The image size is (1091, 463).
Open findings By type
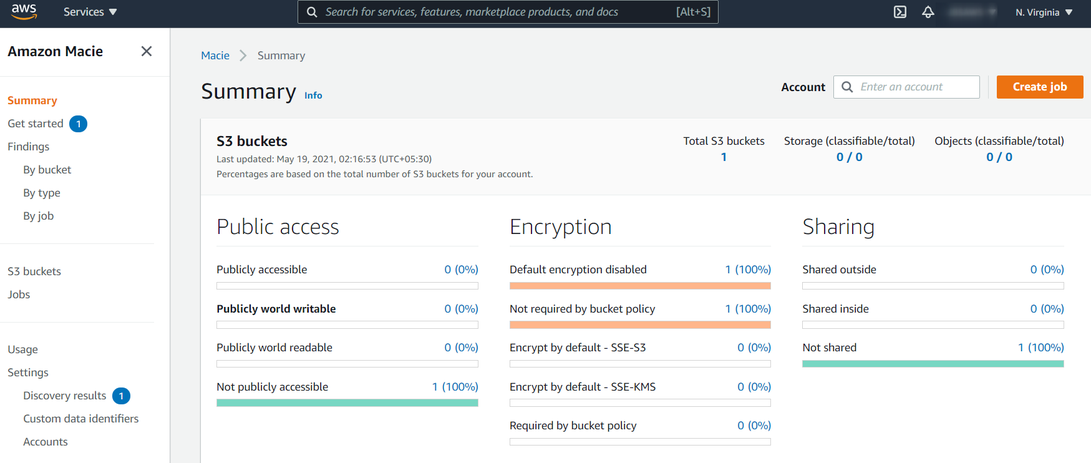click(x=42, y=193)
